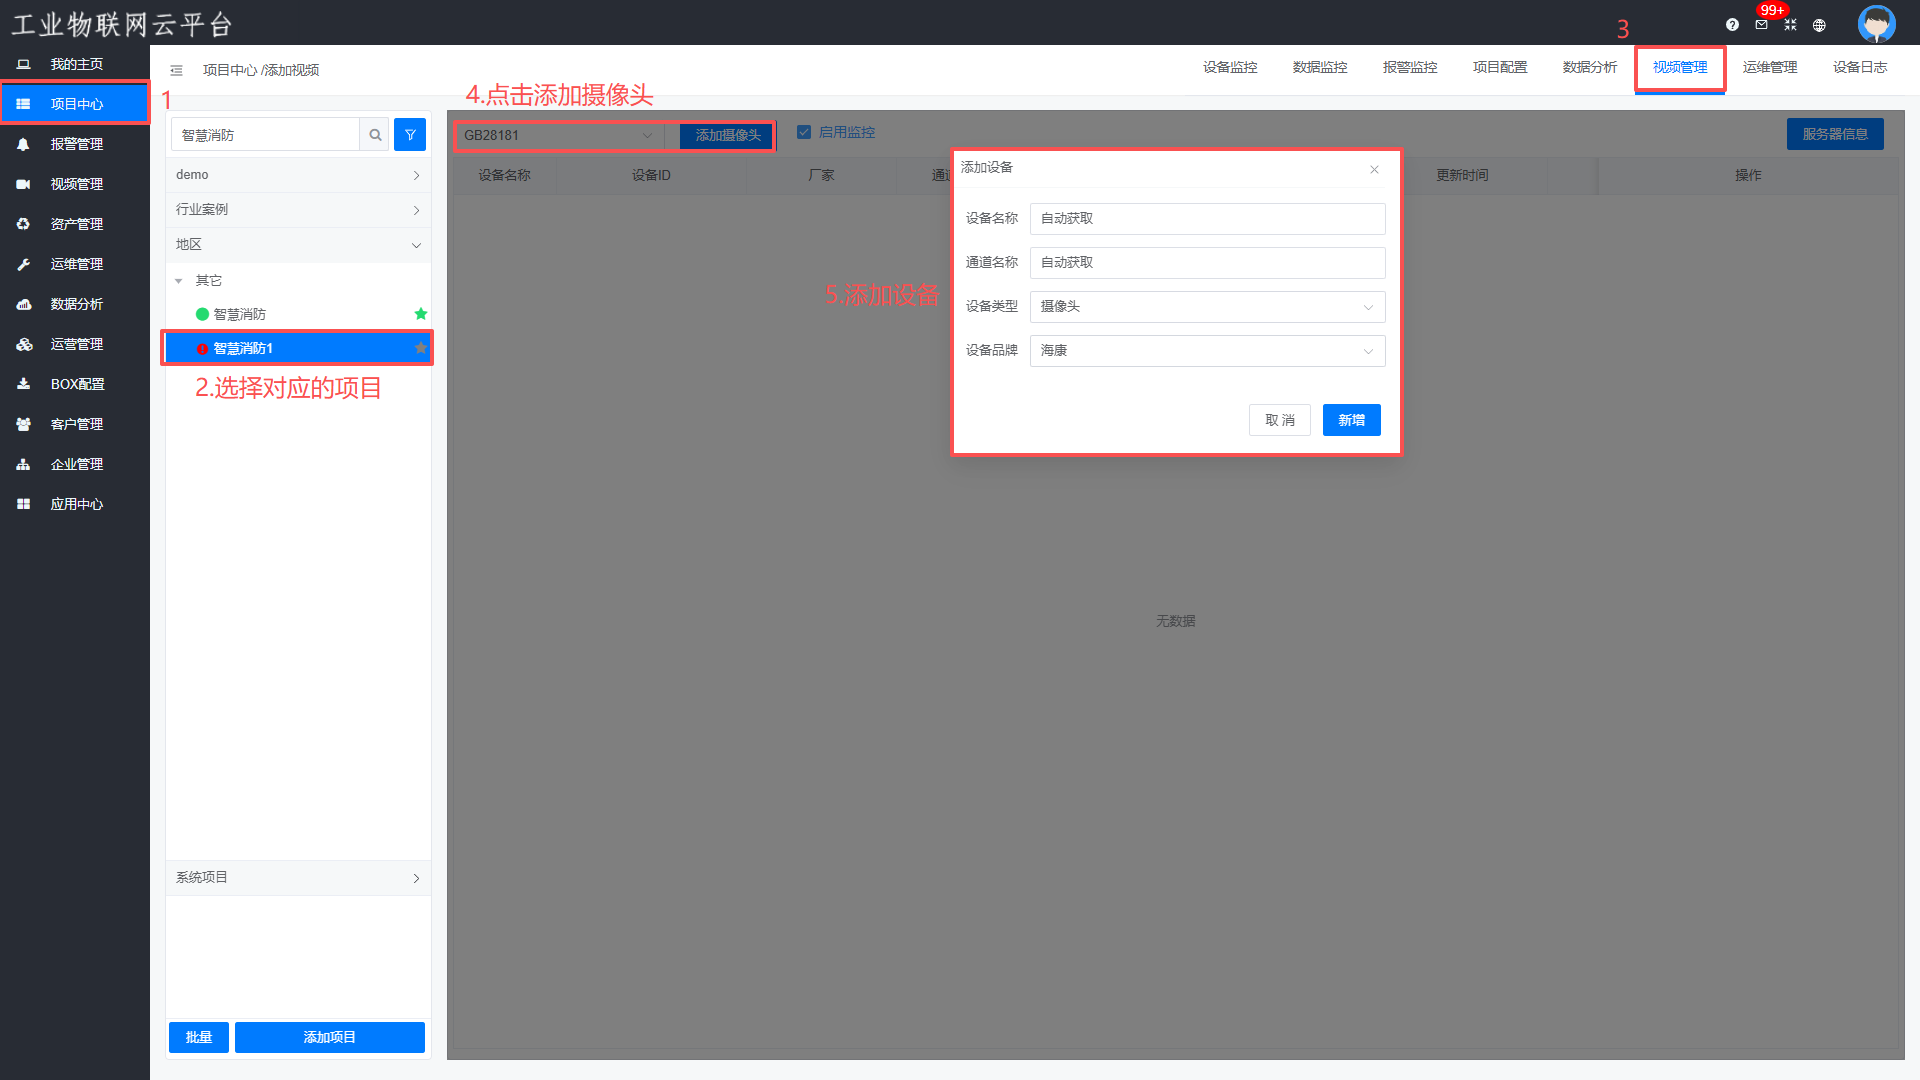
Task: Click the user avatar in top right
Action: pos(1876,23)
